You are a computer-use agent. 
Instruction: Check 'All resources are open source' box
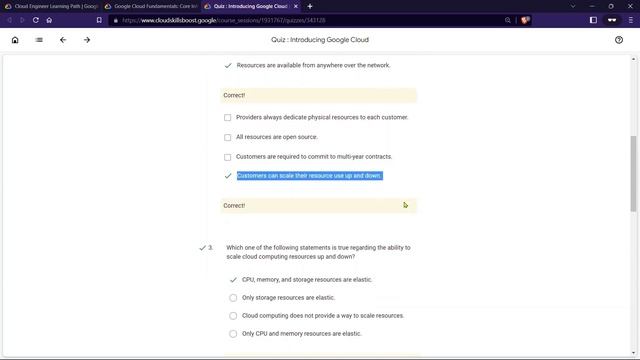[x=227, y=137]
